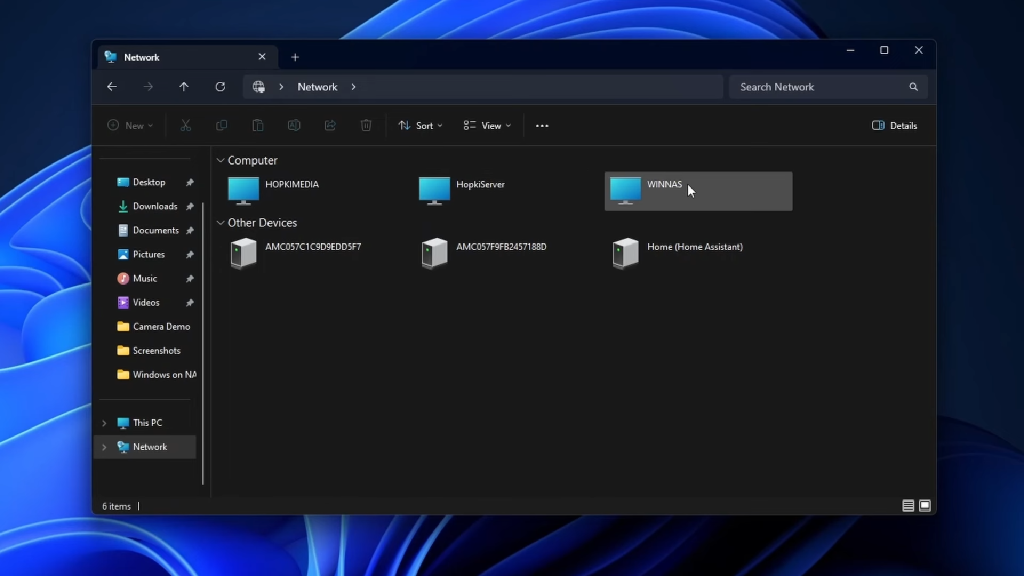Open the See more menu

(542, 125)
